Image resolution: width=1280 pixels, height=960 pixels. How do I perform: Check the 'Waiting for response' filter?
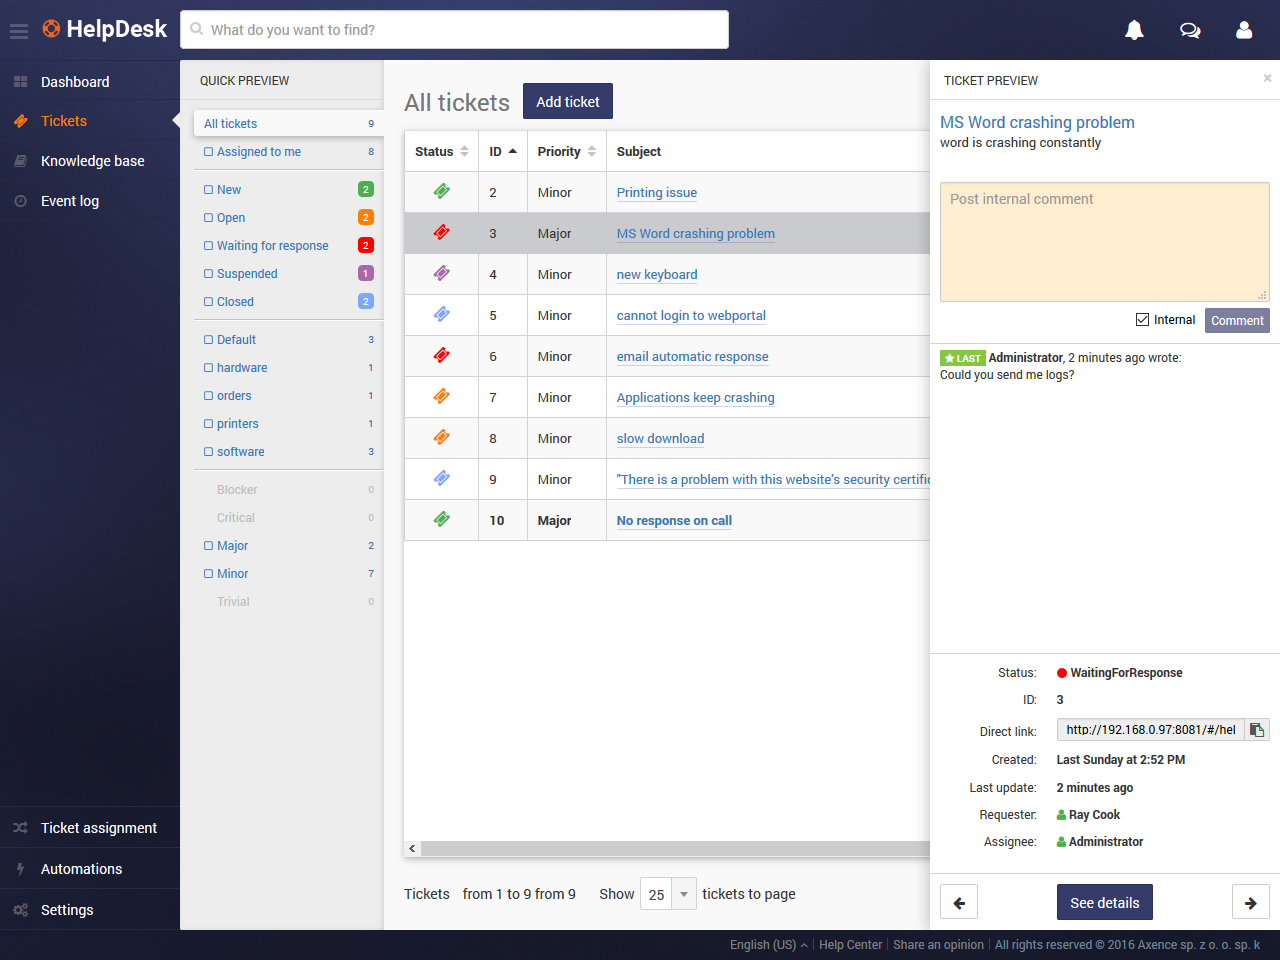pyautogui.click(x=209, y=246)
